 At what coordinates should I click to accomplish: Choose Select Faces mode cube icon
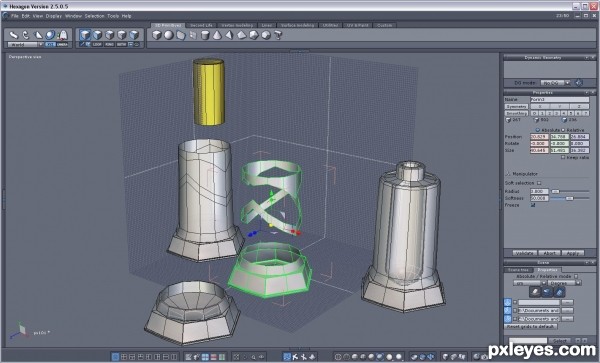pos(98,35)
